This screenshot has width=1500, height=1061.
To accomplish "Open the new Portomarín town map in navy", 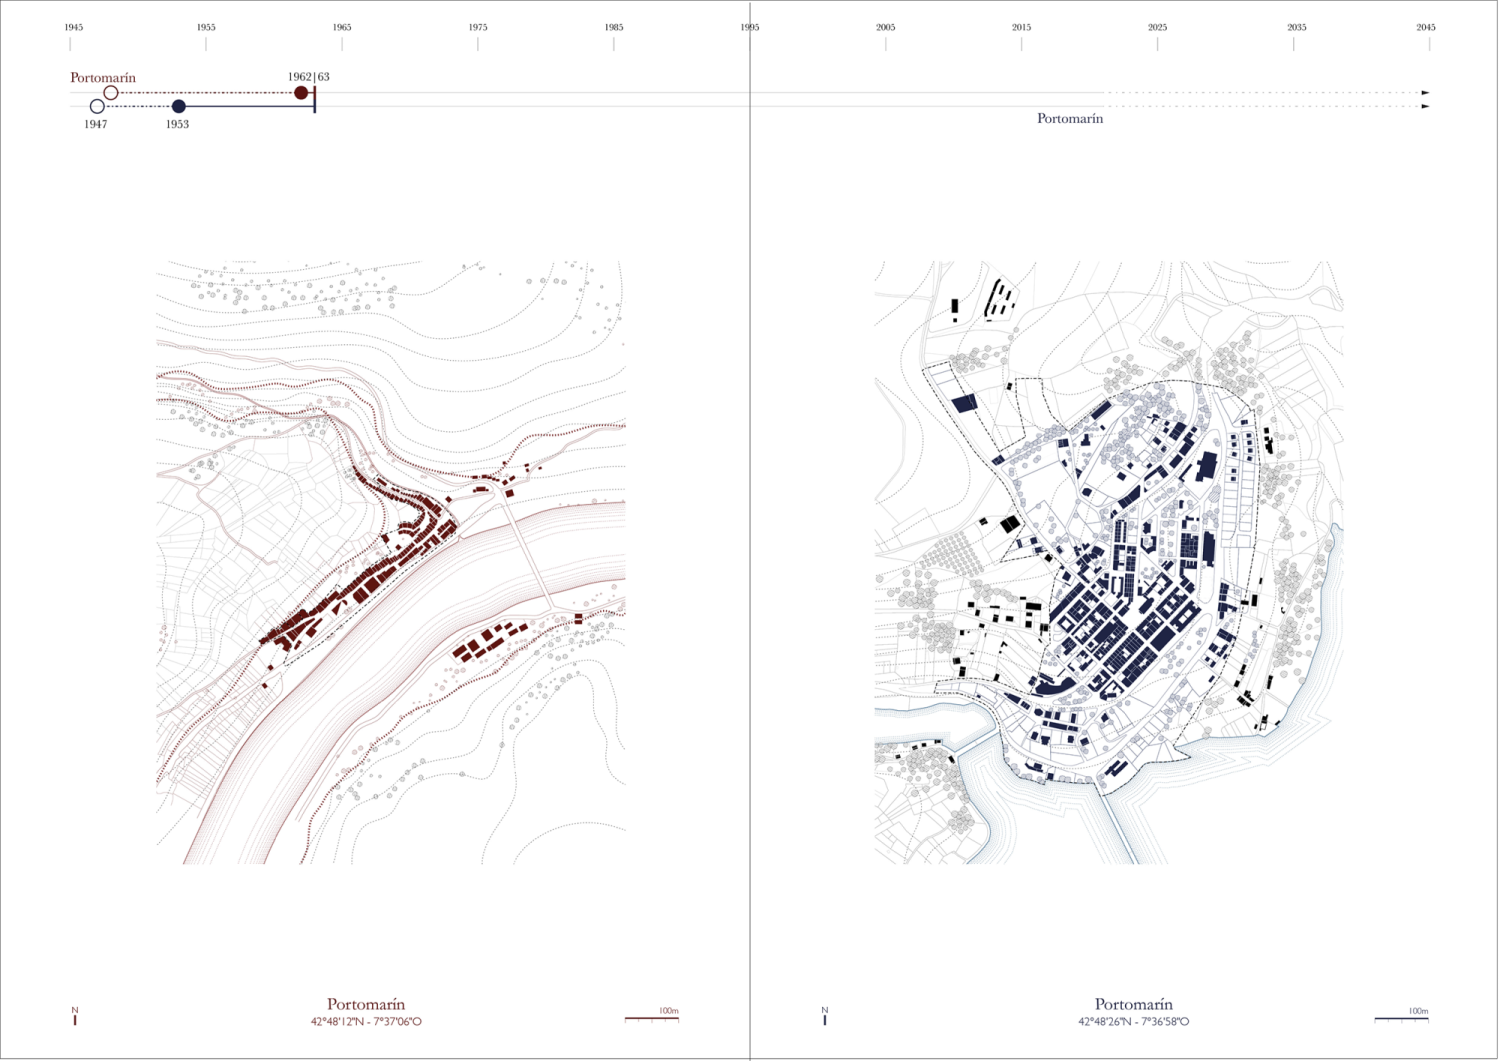I will point(1108,562).
